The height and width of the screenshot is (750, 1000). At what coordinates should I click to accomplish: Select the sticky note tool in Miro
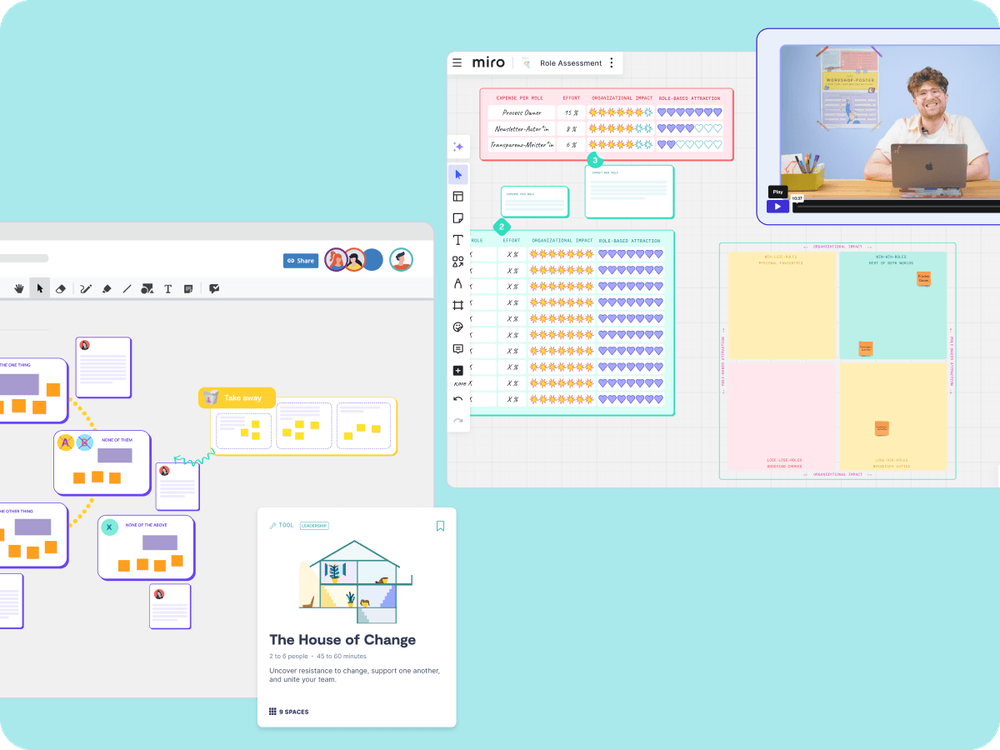click(x=458, y=218)
